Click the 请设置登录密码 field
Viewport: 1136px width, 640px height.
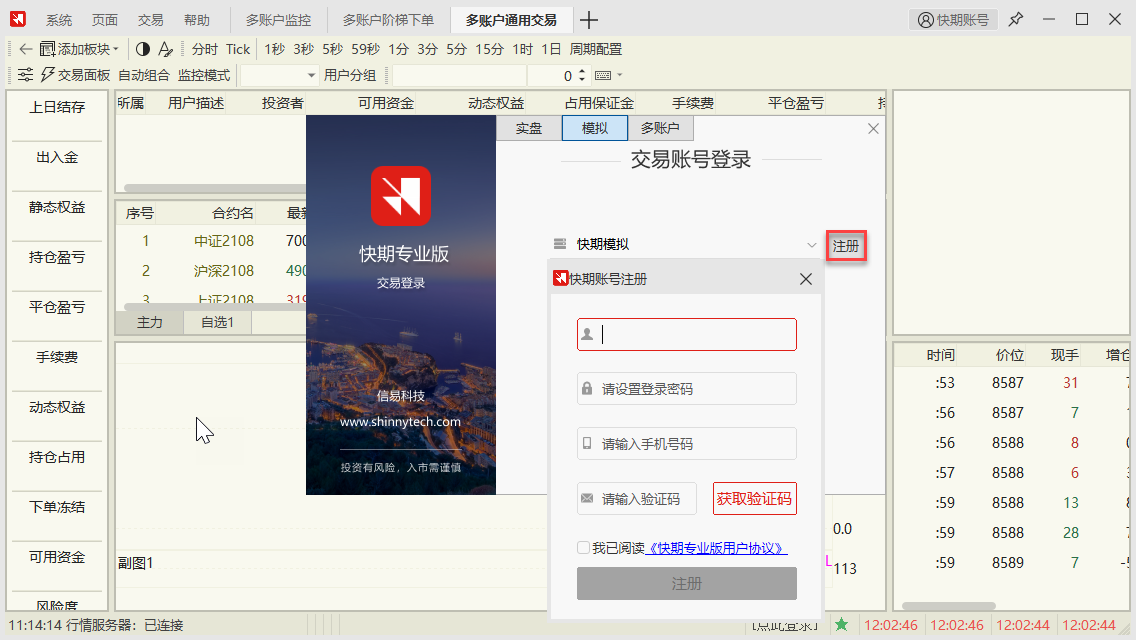point(687,388)
